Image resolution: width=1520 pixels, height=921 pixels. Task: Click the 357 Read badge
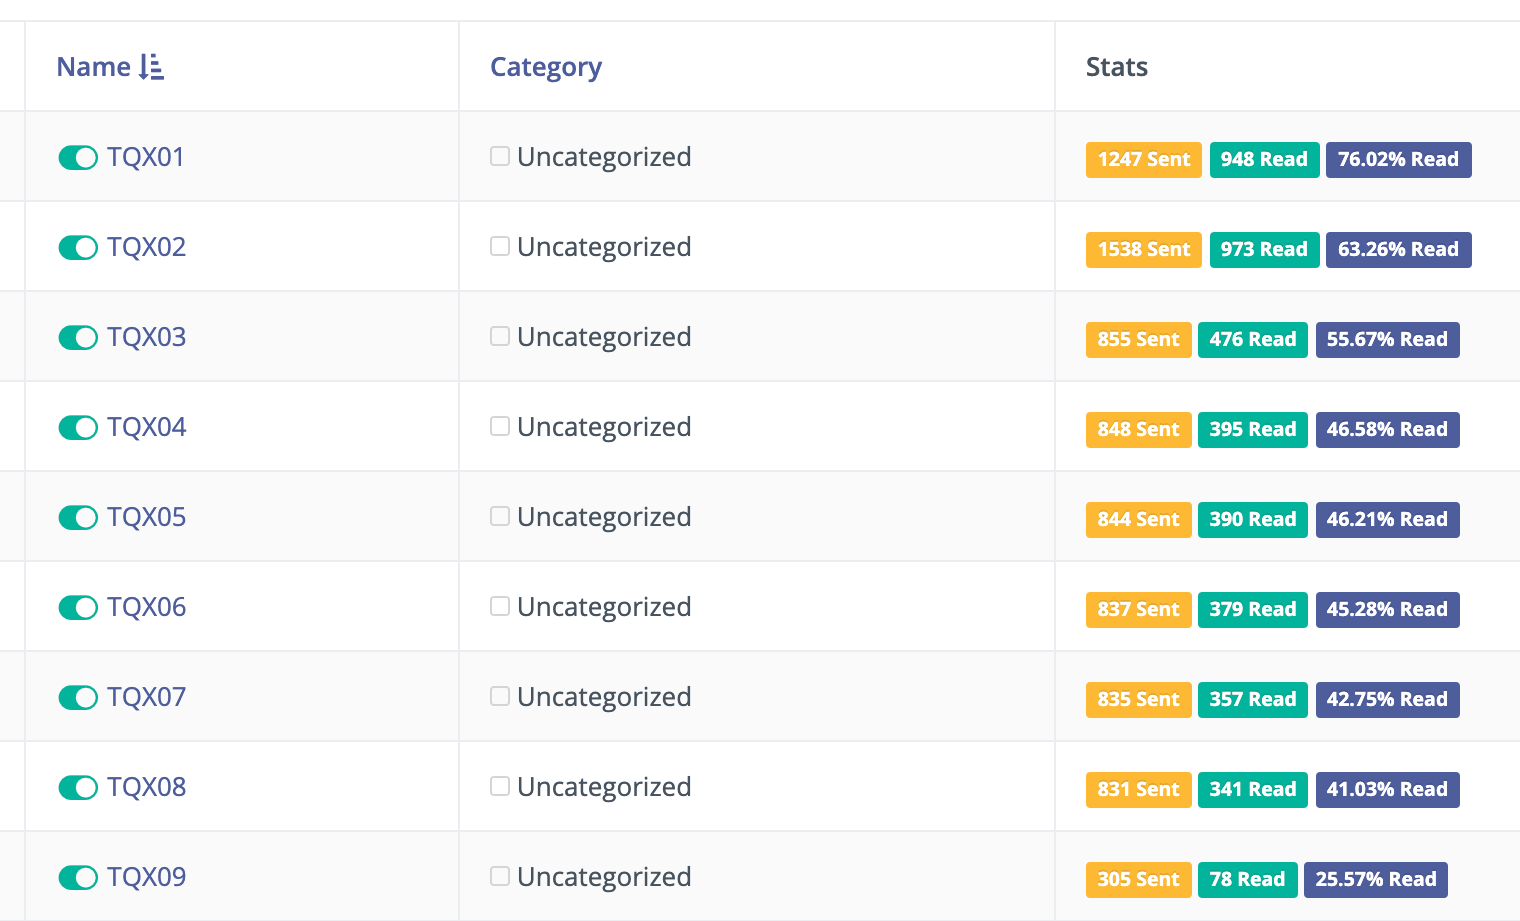(1253, 700)
